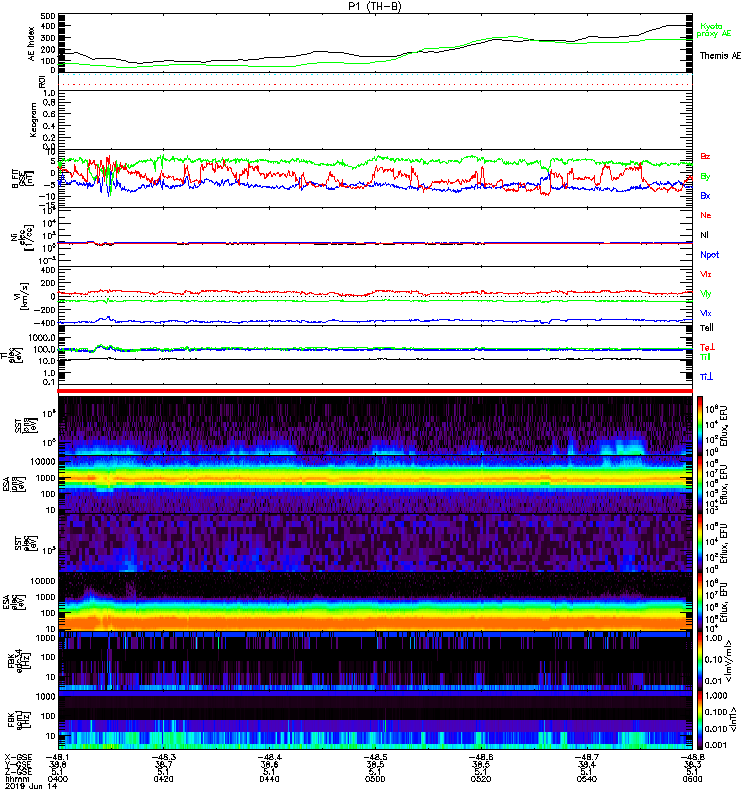The image size is (750, 800).
Task: Select the black Tell legend label
Action: pyautogui.click(x=707, y=328)
